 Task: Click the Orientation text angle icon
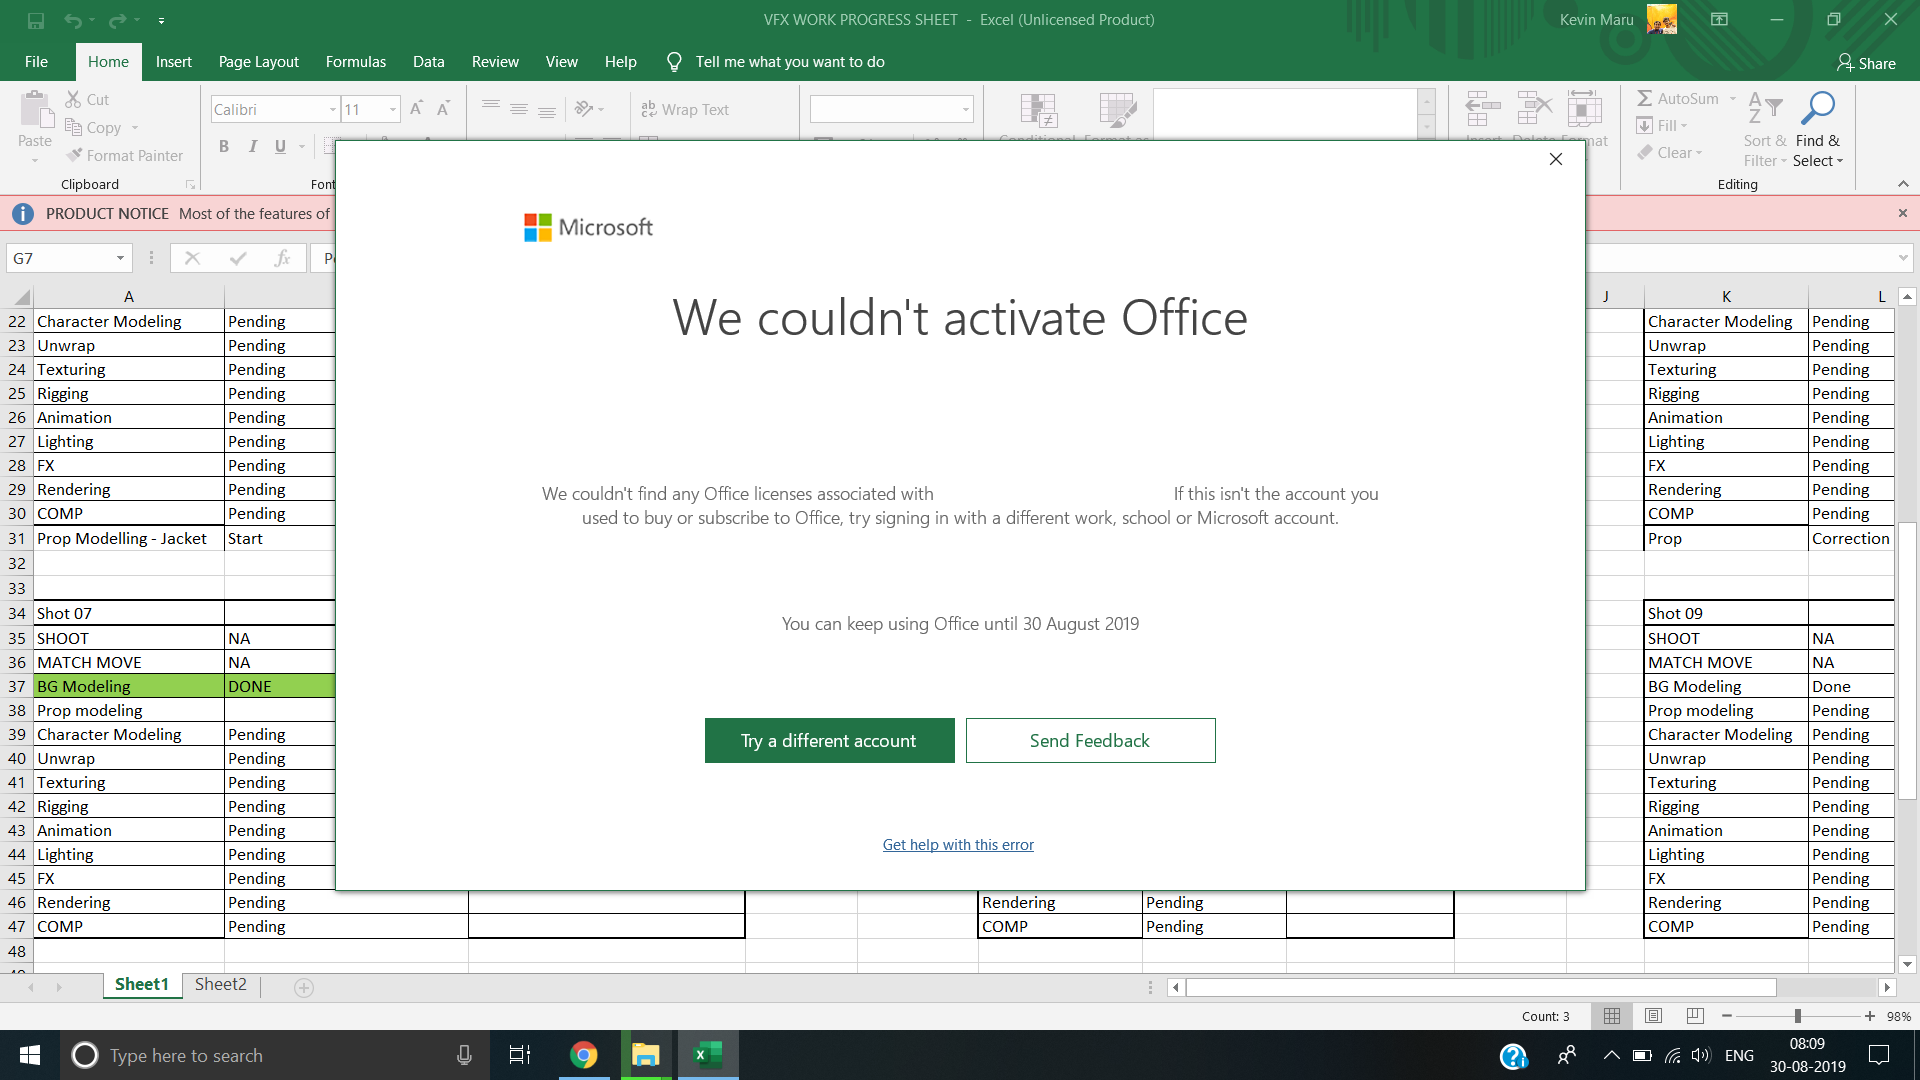click(x=584, y=109)
